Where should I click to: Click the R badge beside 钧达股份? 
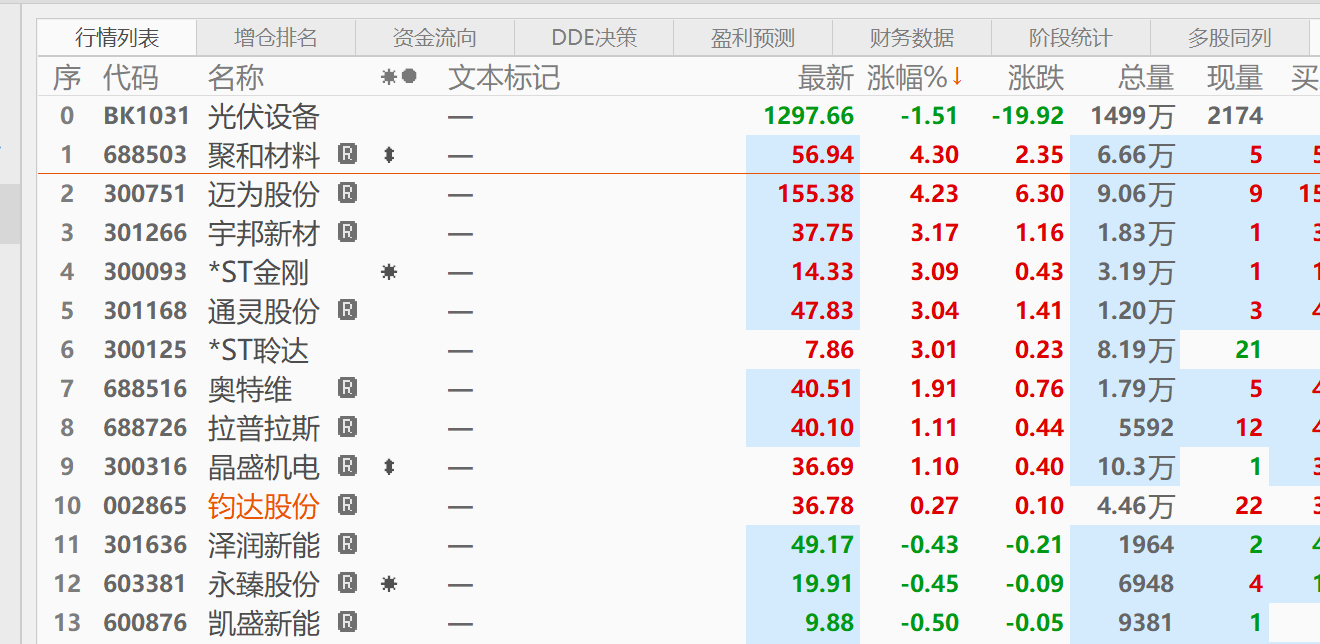[347, 505]
